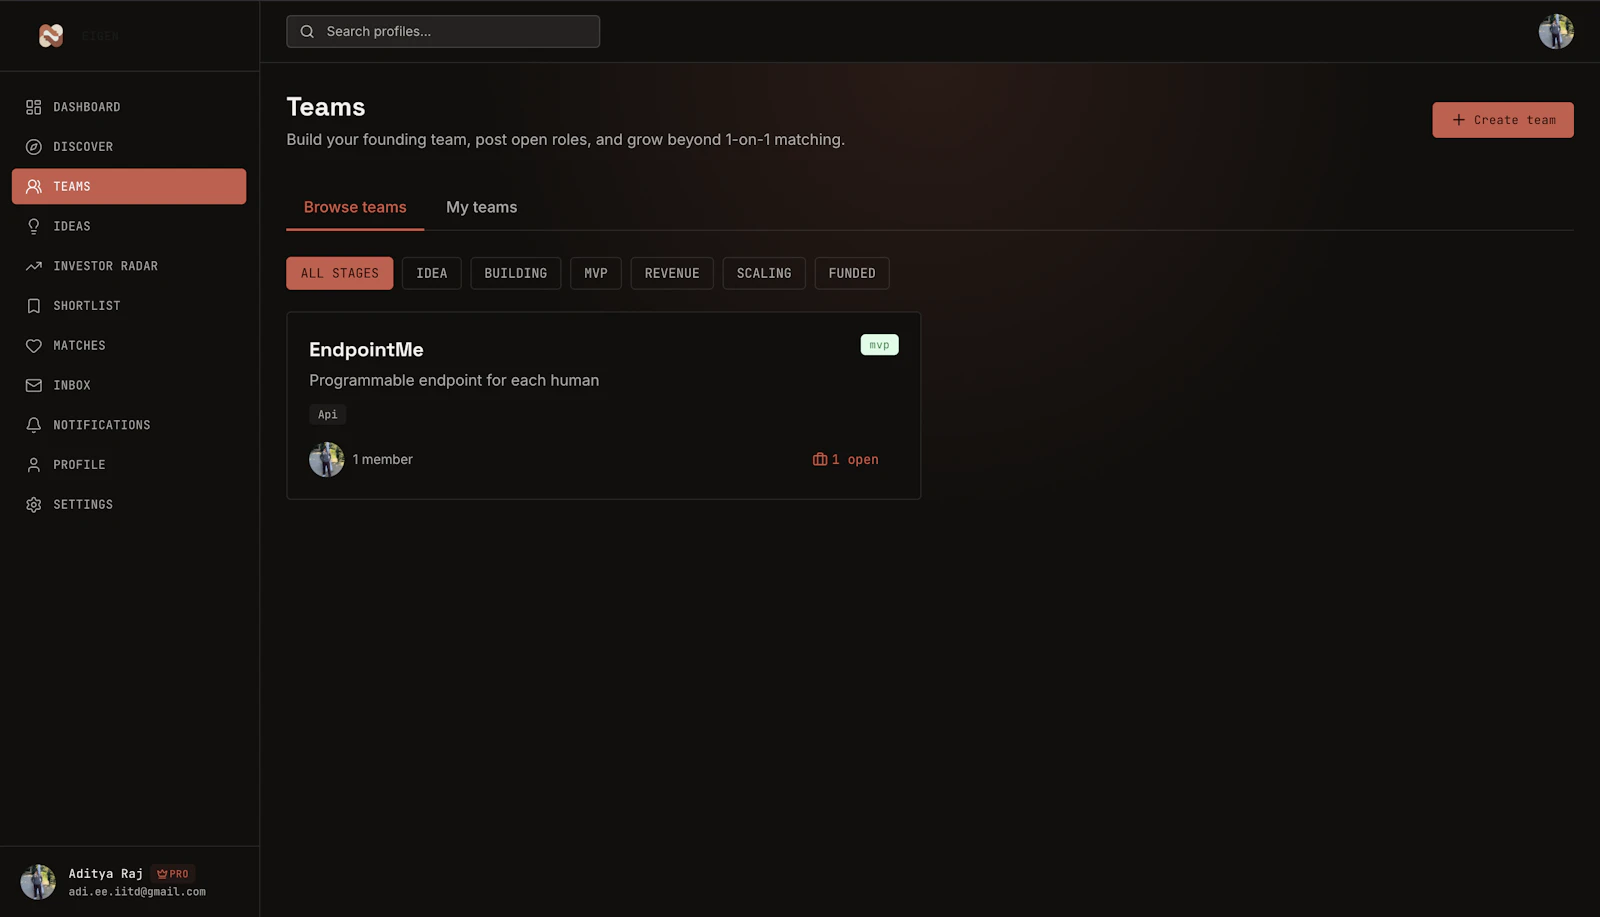Click the Aditya Raj name
Viewport: 1600px width, 917px height.
point(106,874)
